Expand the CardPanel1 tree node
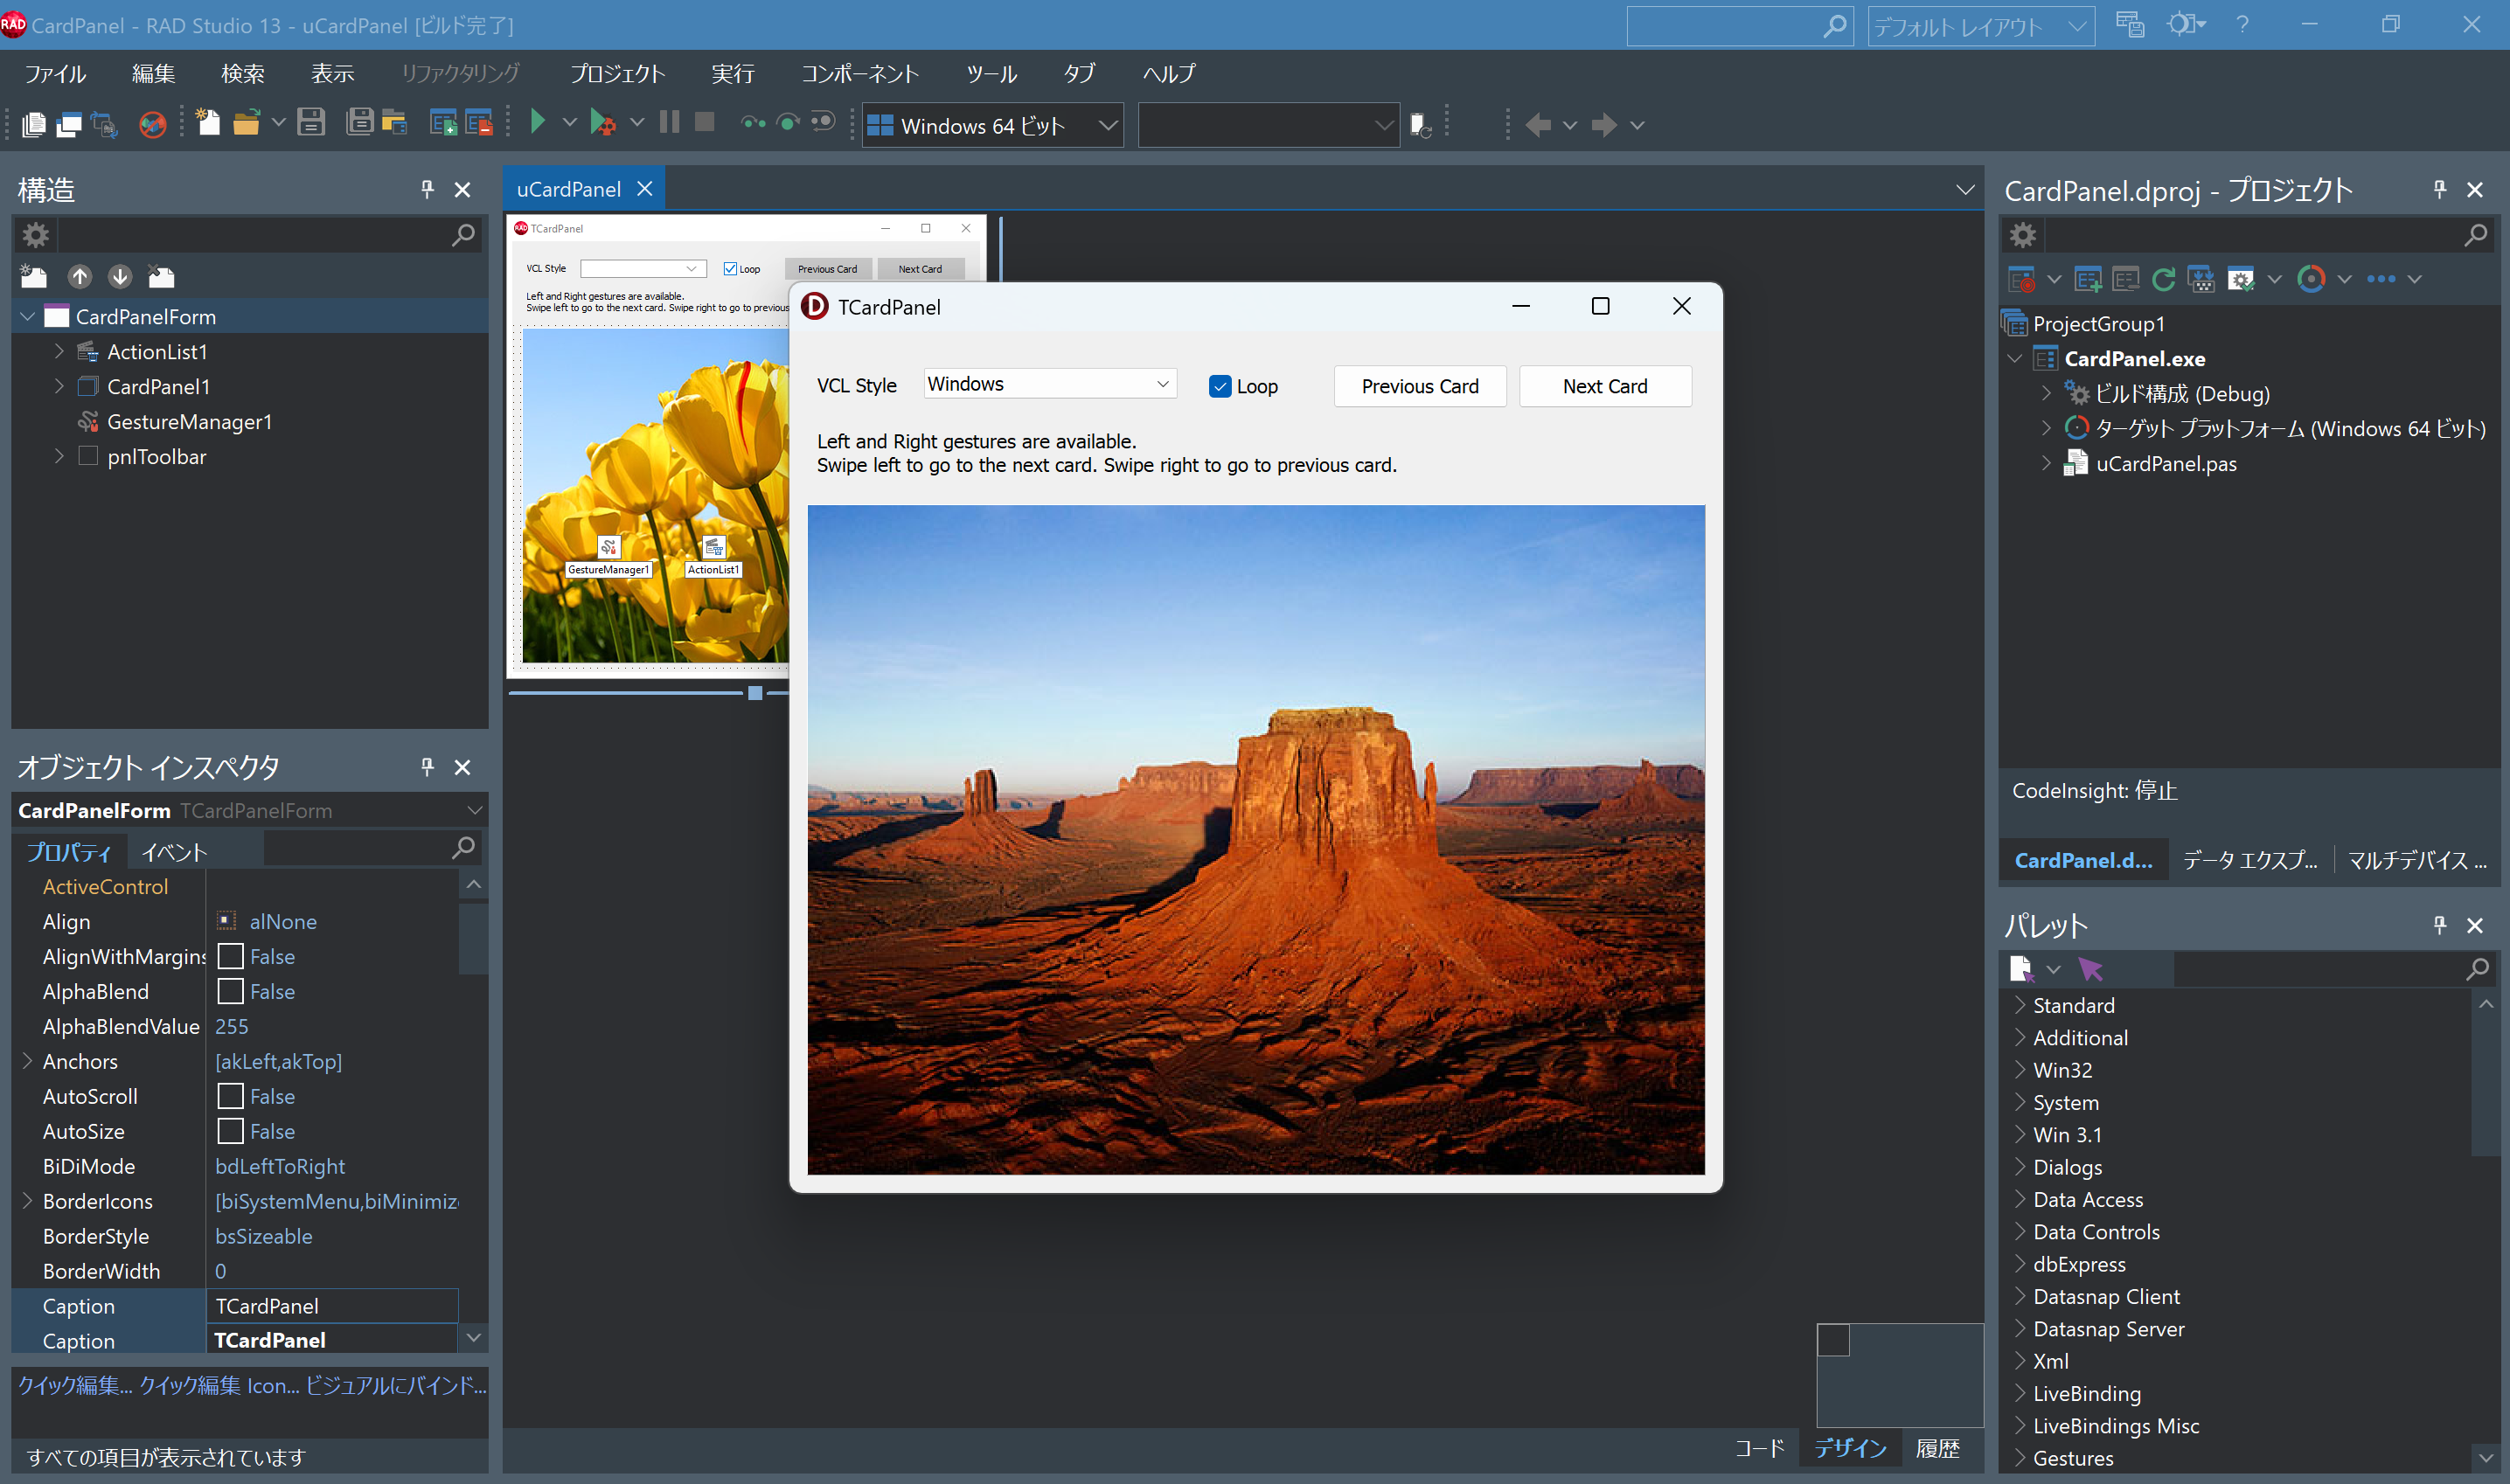This screenshot has height=1484, width=2510. coord(59,386)
